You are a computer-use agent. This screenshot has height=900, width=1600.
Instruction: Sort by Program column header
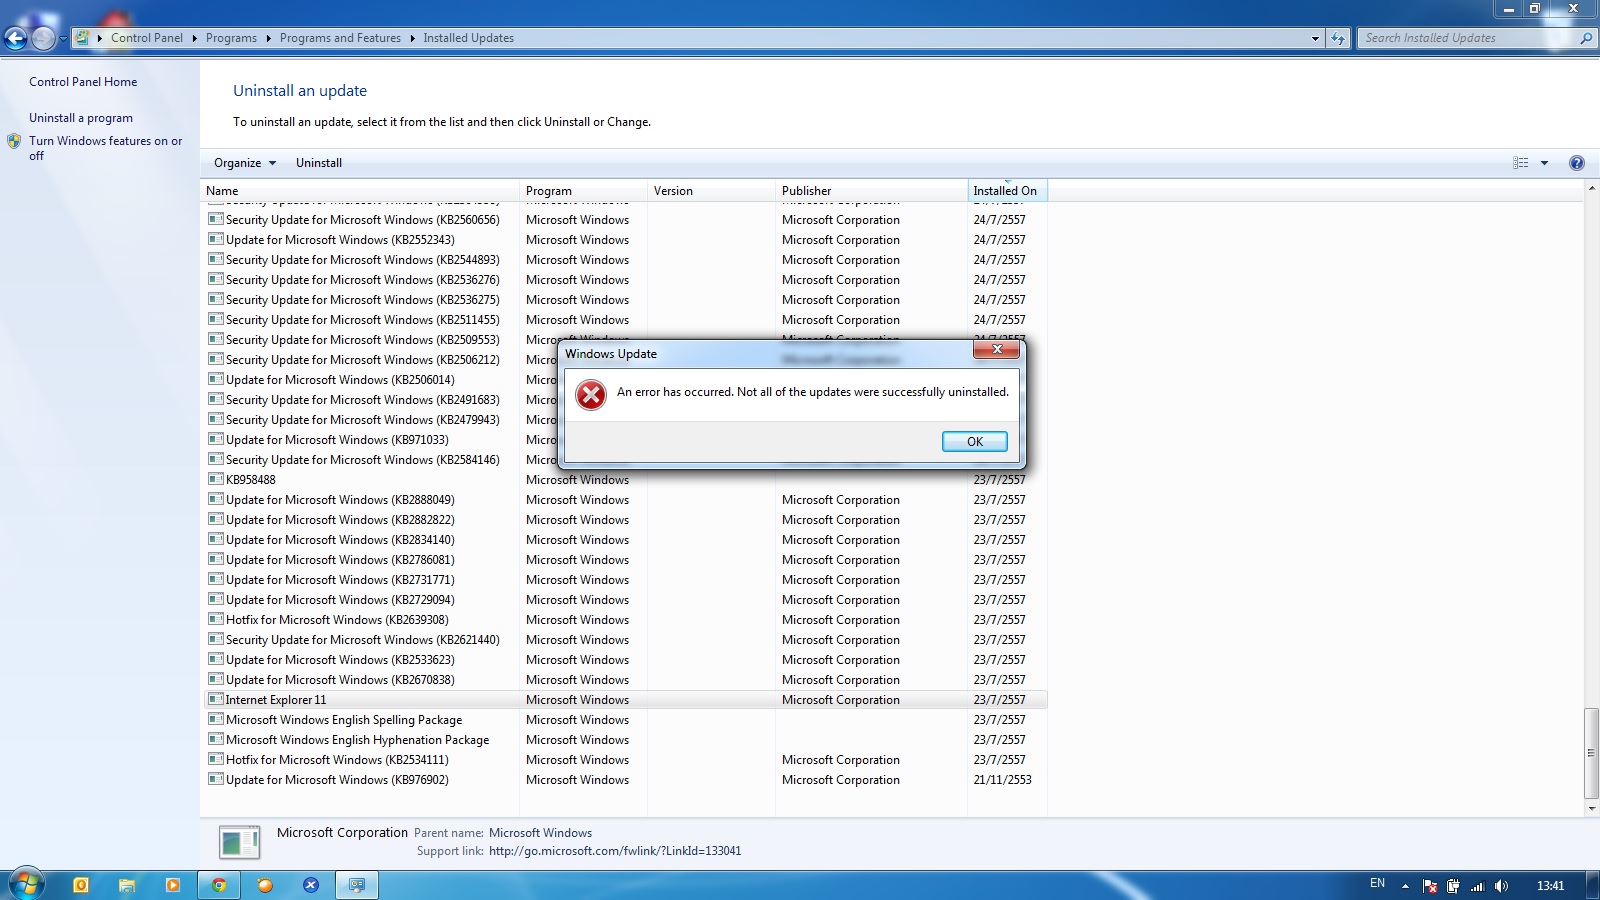583,191
